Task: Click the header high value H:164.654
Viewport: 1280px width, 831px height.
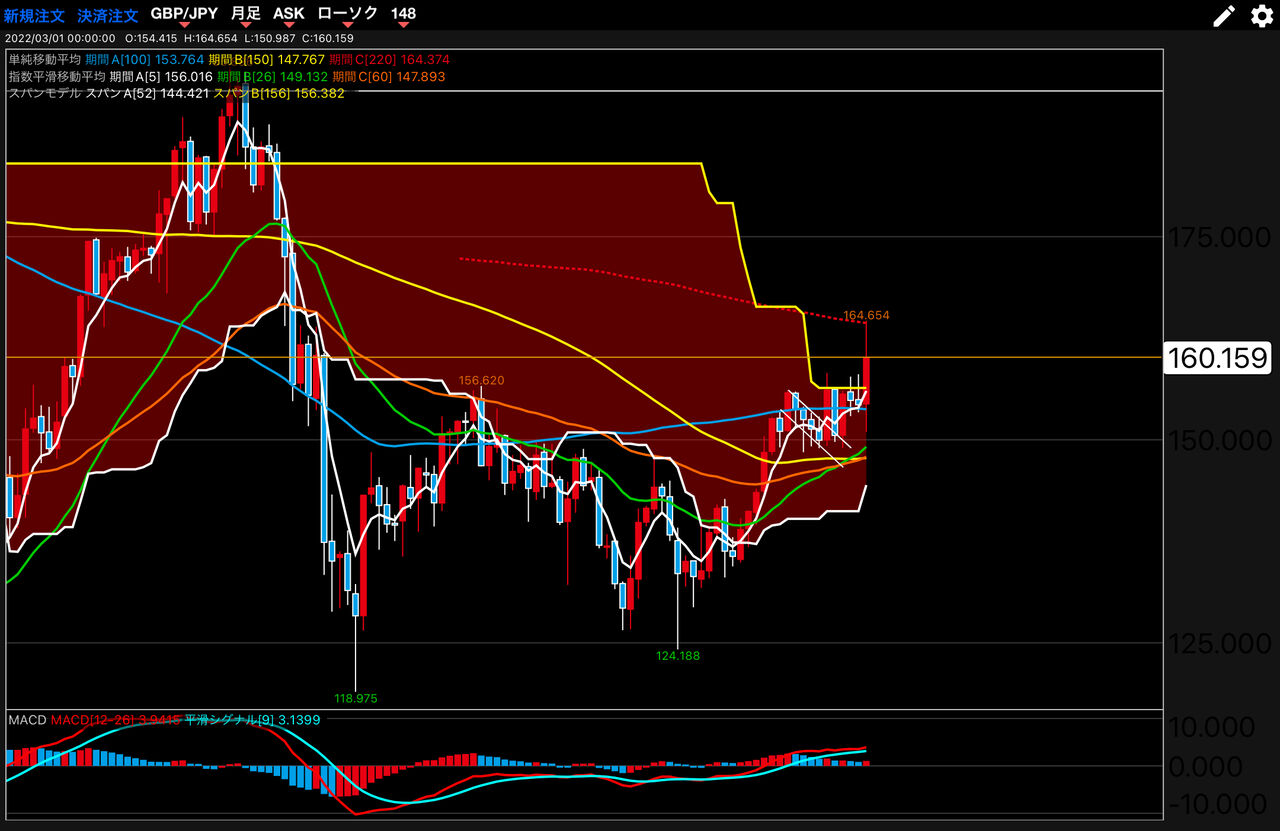Action: tap(209, 38)
